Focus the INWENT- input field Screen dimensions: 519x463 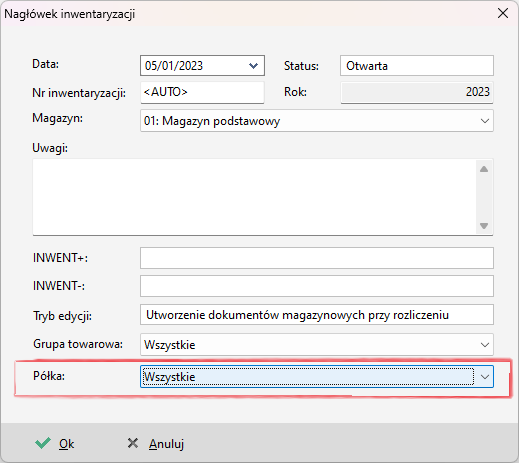[x=317, y=286]
